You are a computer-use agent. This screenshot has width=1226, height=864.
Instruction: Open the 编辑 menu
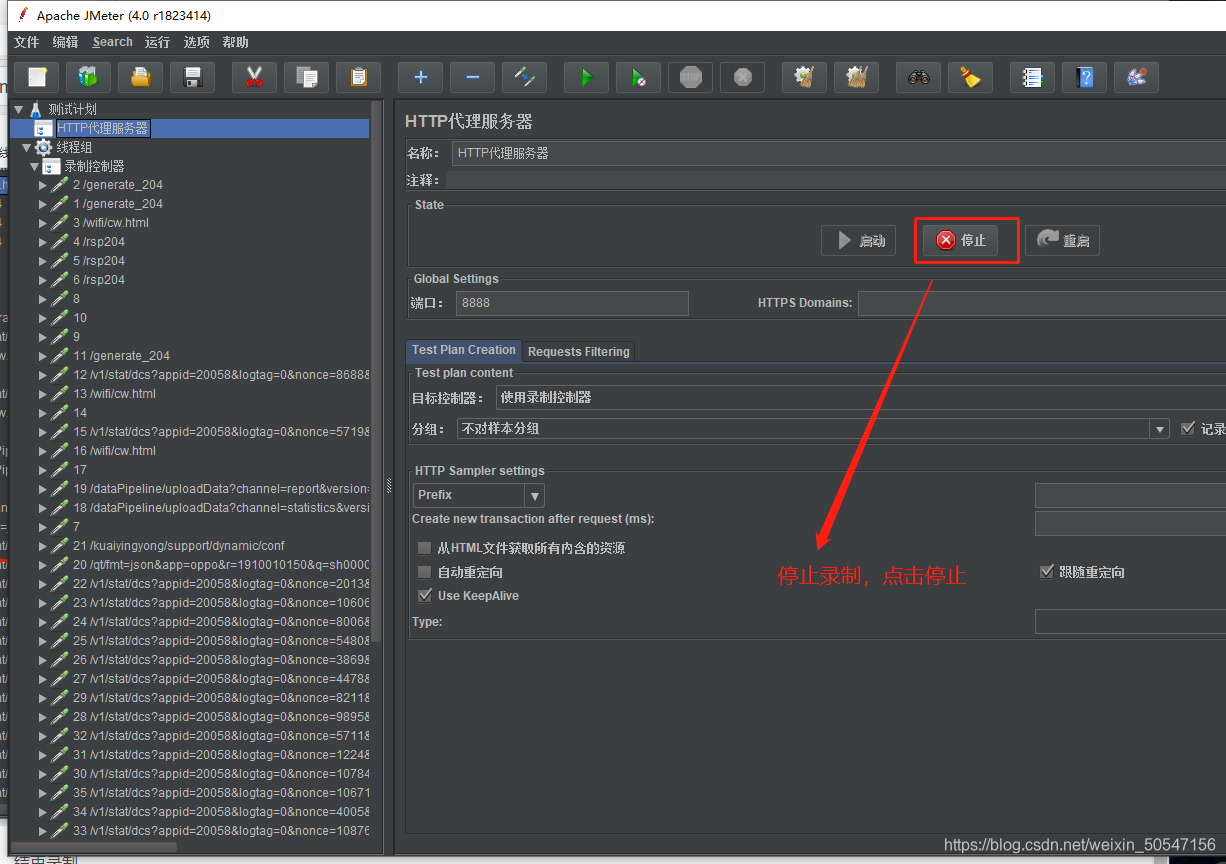click(x=65, y=42)
